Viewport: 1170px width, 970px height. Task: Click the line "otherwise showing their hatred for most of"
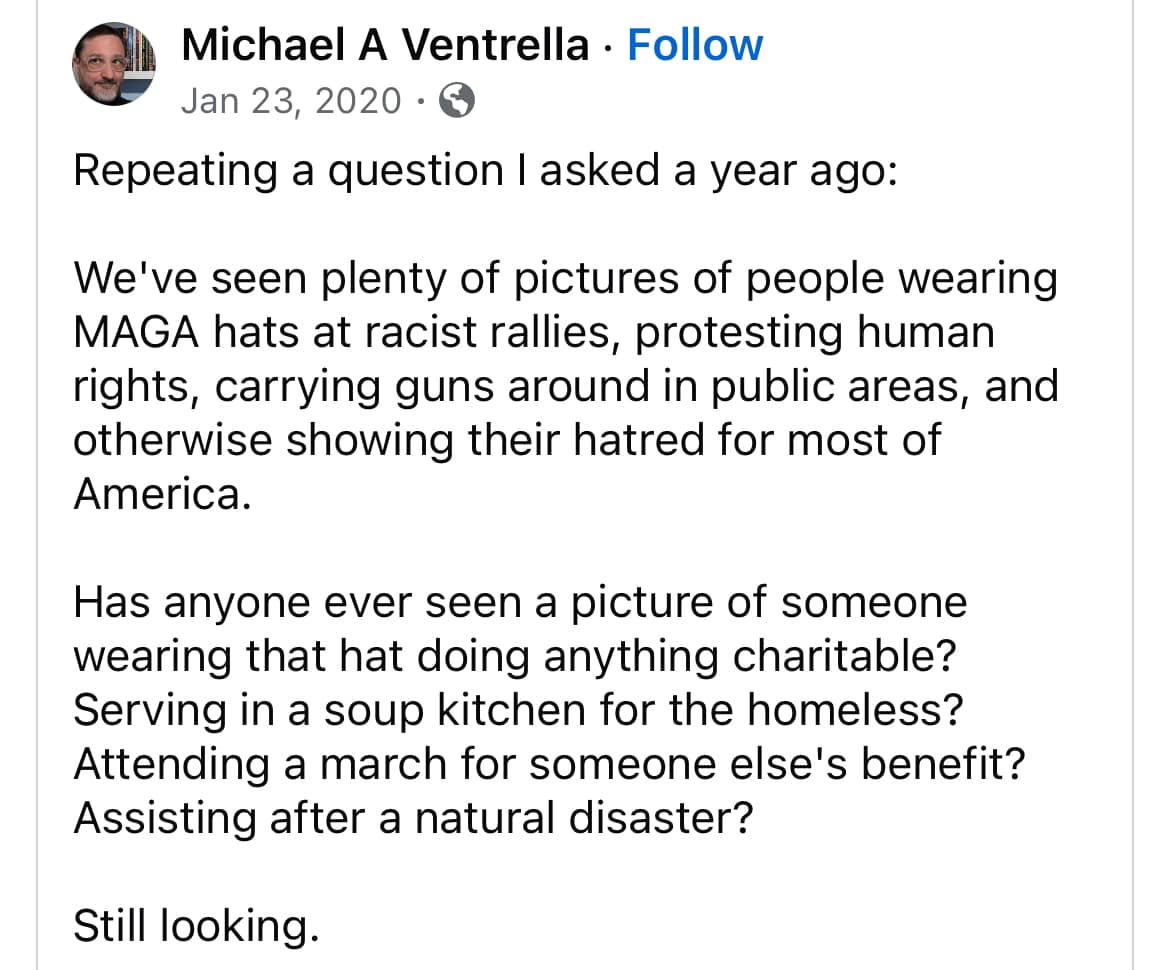(507, 441)
